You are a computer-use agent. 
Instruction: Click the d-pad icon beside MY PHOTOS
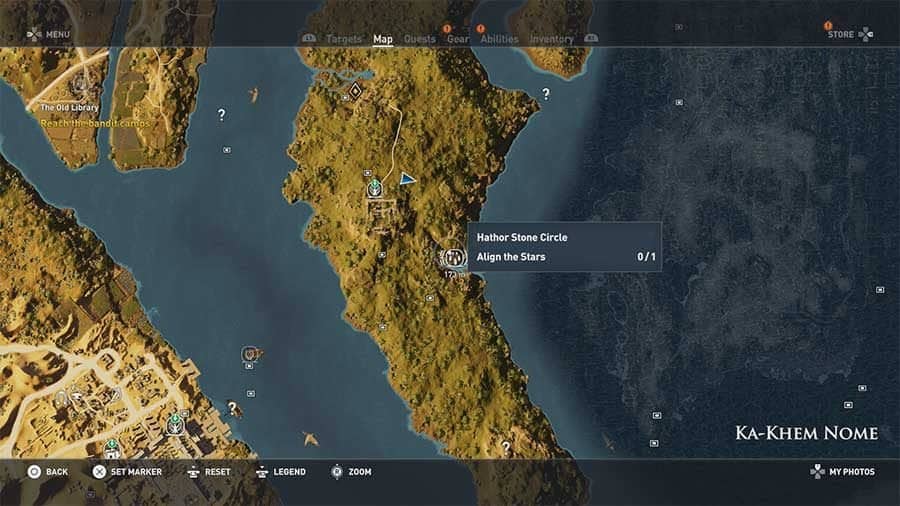tap(817, 472)
